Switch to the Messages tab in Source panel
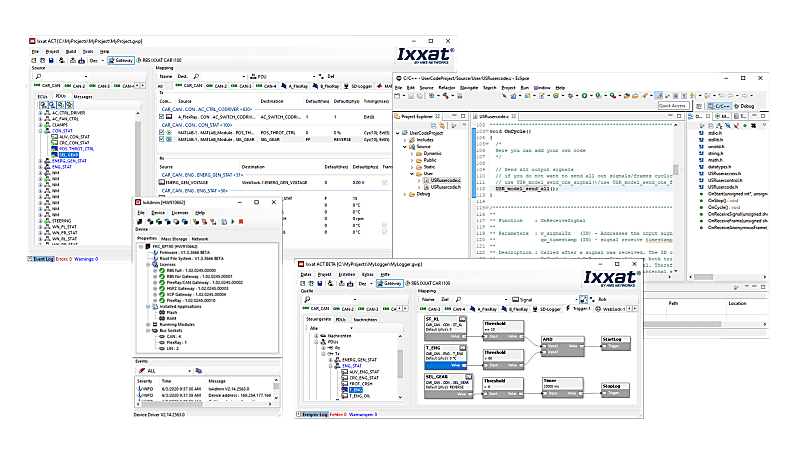 pos(82,97)
